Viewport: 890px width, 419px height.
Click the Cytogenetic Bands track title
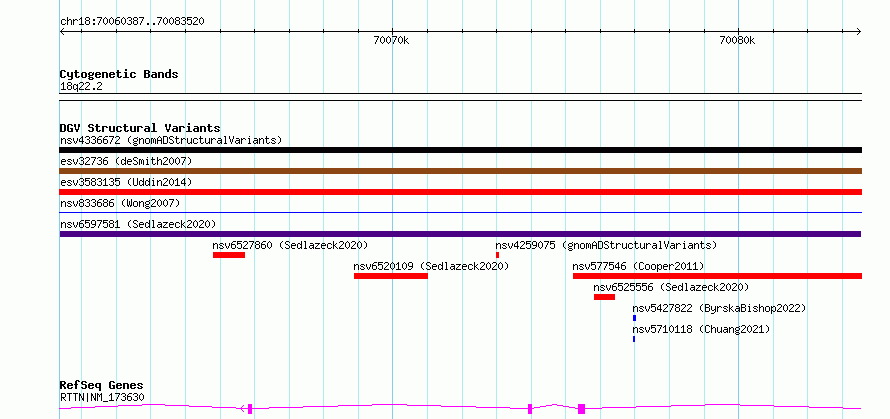119,74
